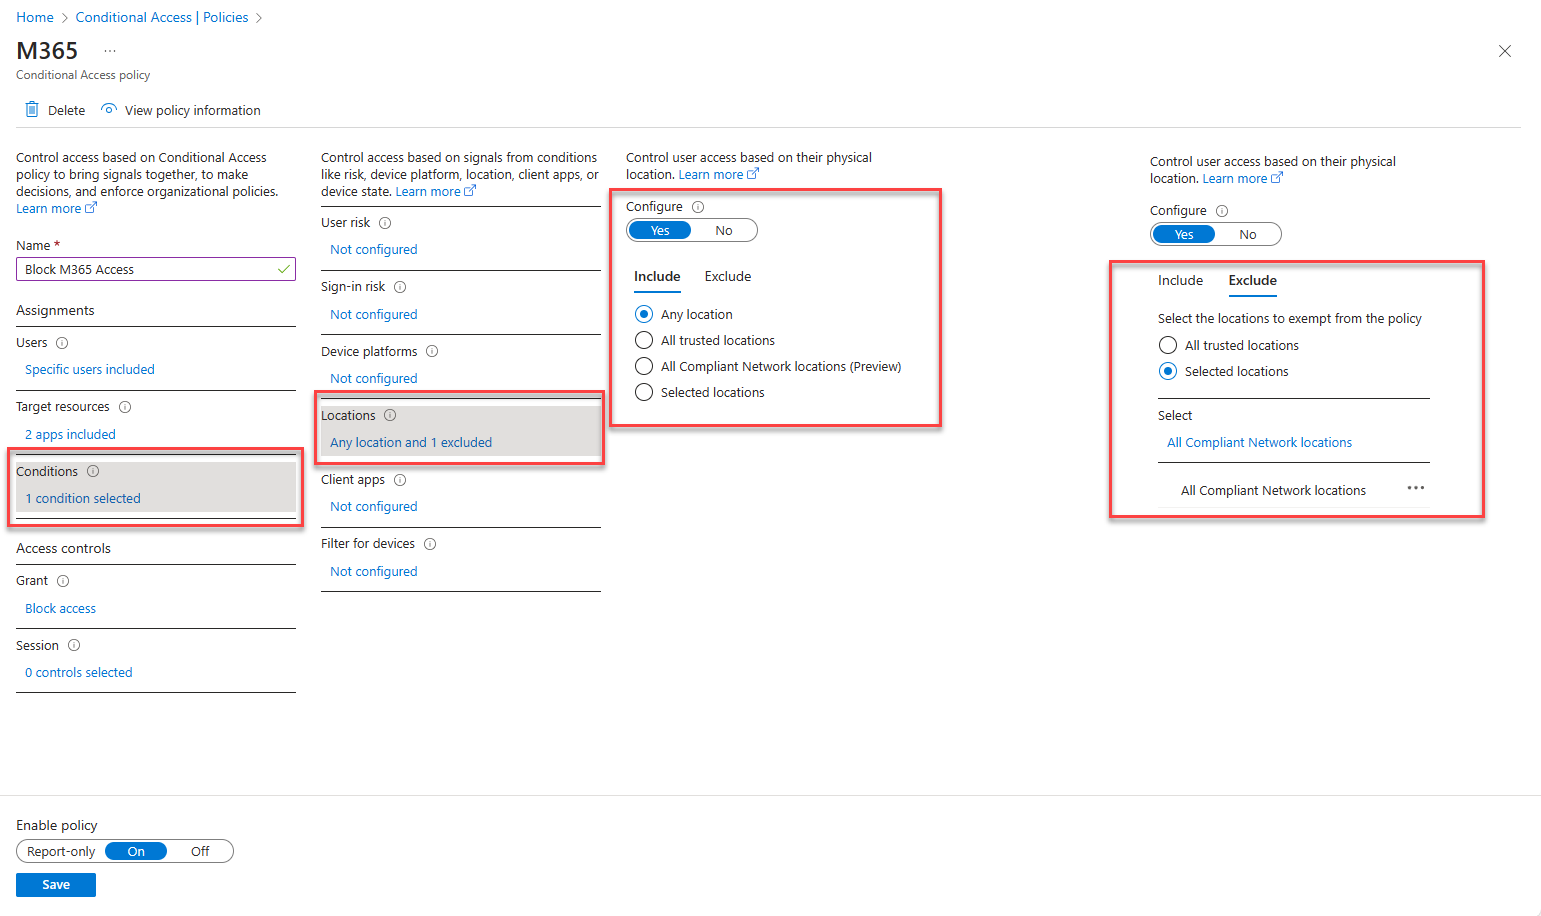The width and height of the screenshot is (1541, 916).
Task: Click the info icon next to Users
Action: [62, 343]
